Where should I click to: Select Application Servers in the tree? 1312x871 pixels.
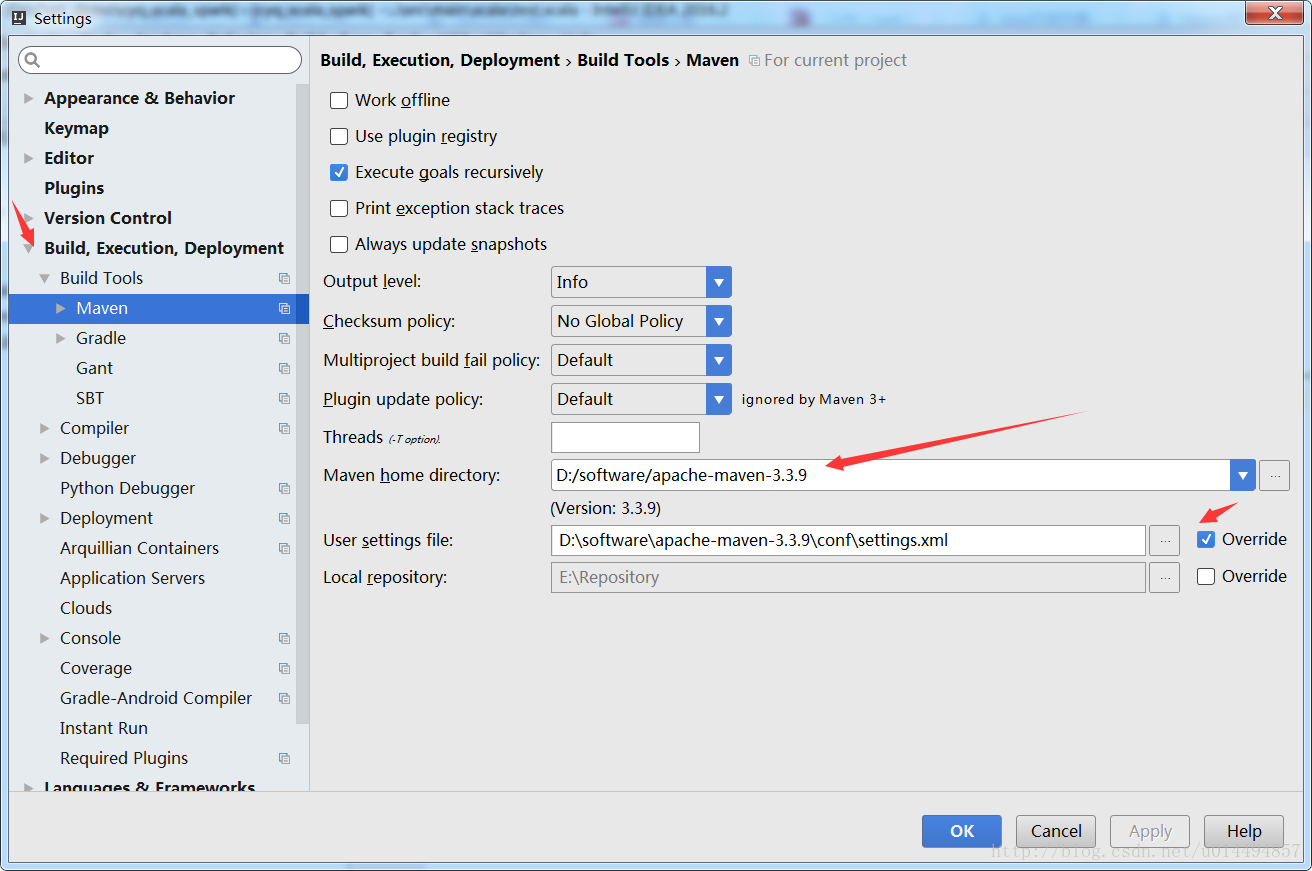click(132, 578)
